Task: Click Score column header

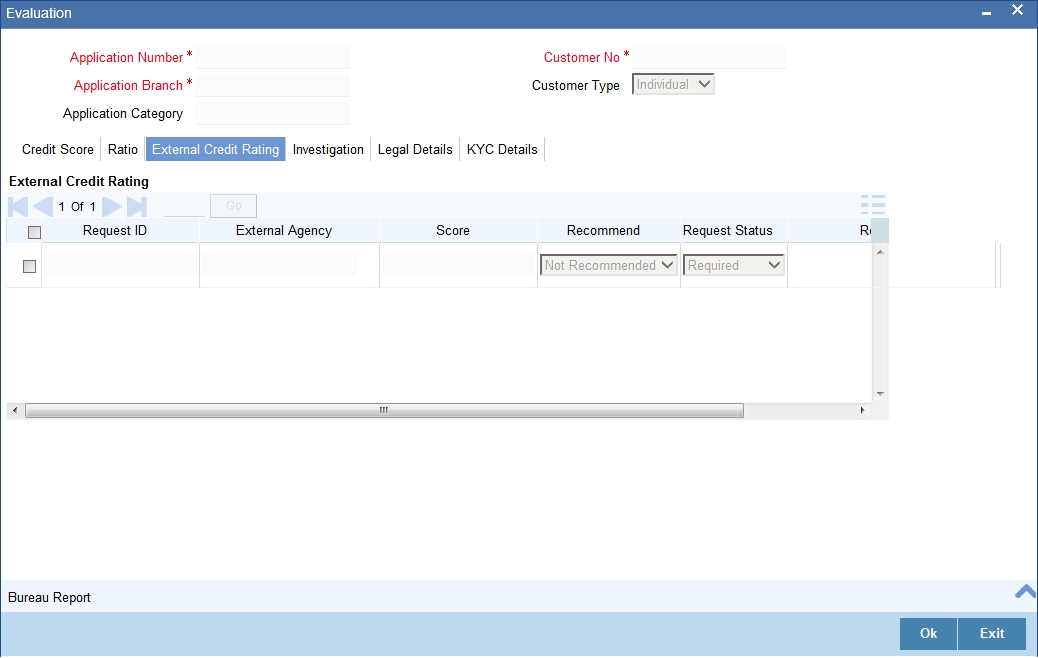Action: pos(453,230)
